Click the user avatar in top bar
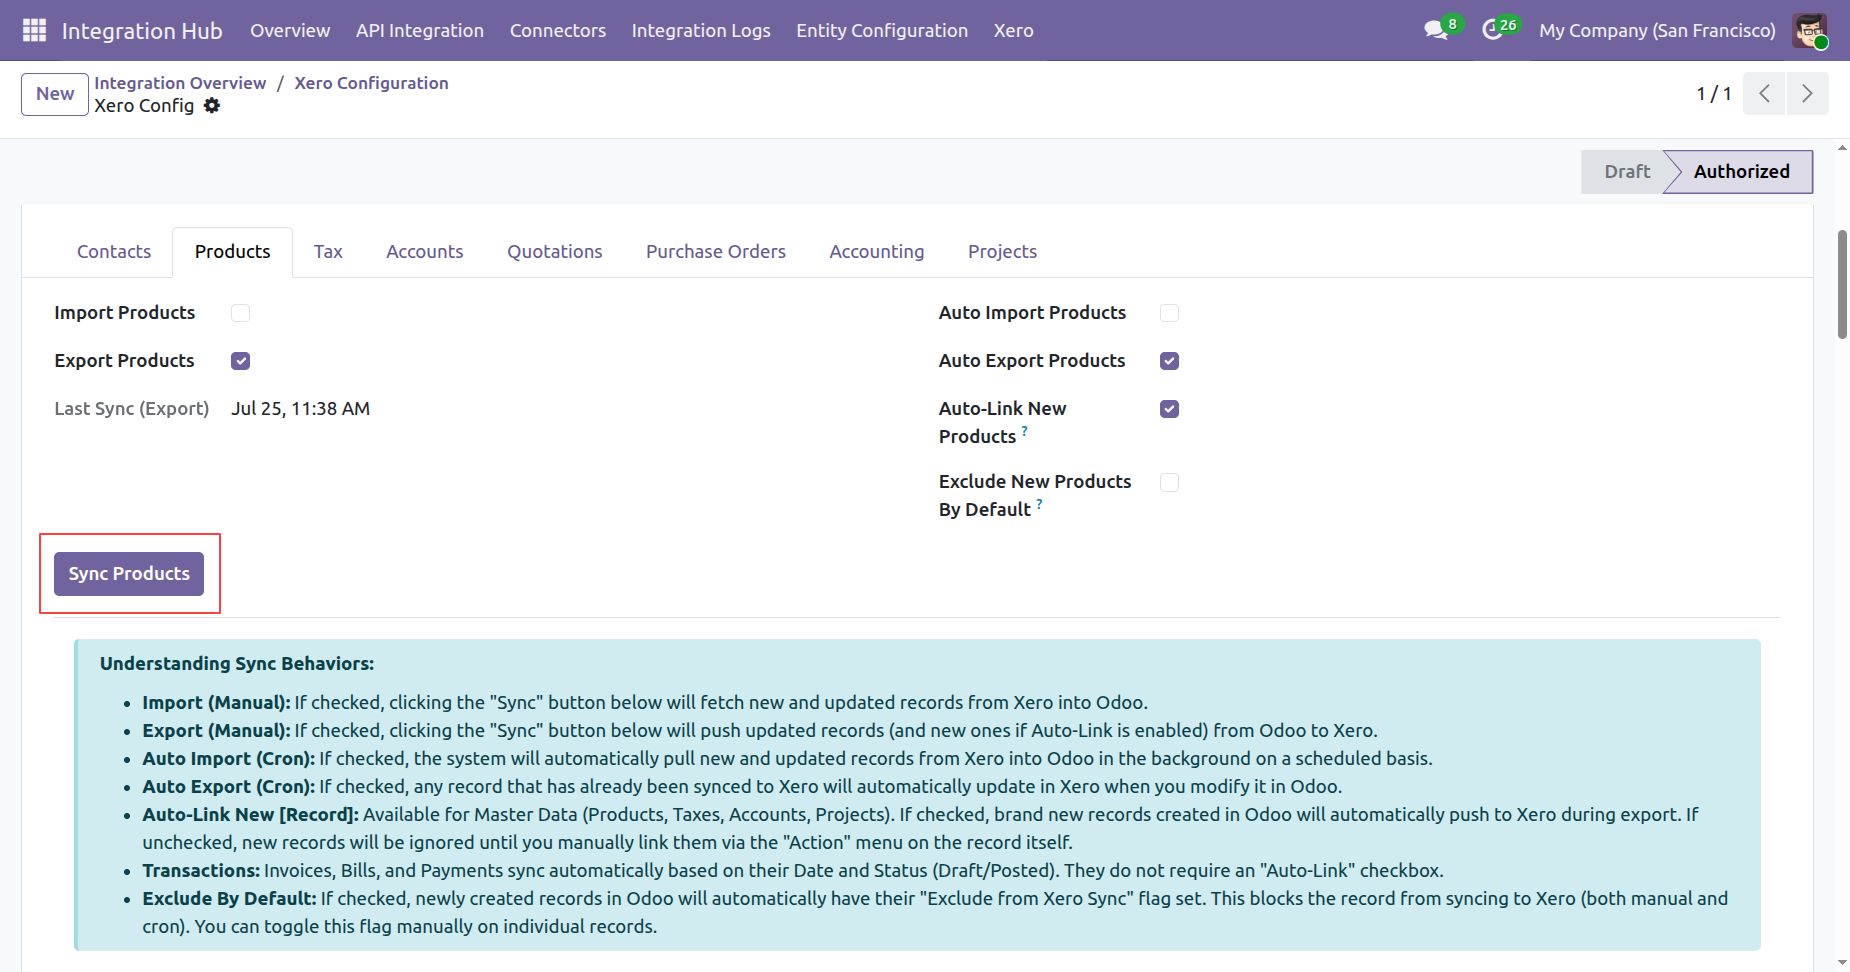The height and width of the screenshot is (972, 1850). tap(1810, 30)
